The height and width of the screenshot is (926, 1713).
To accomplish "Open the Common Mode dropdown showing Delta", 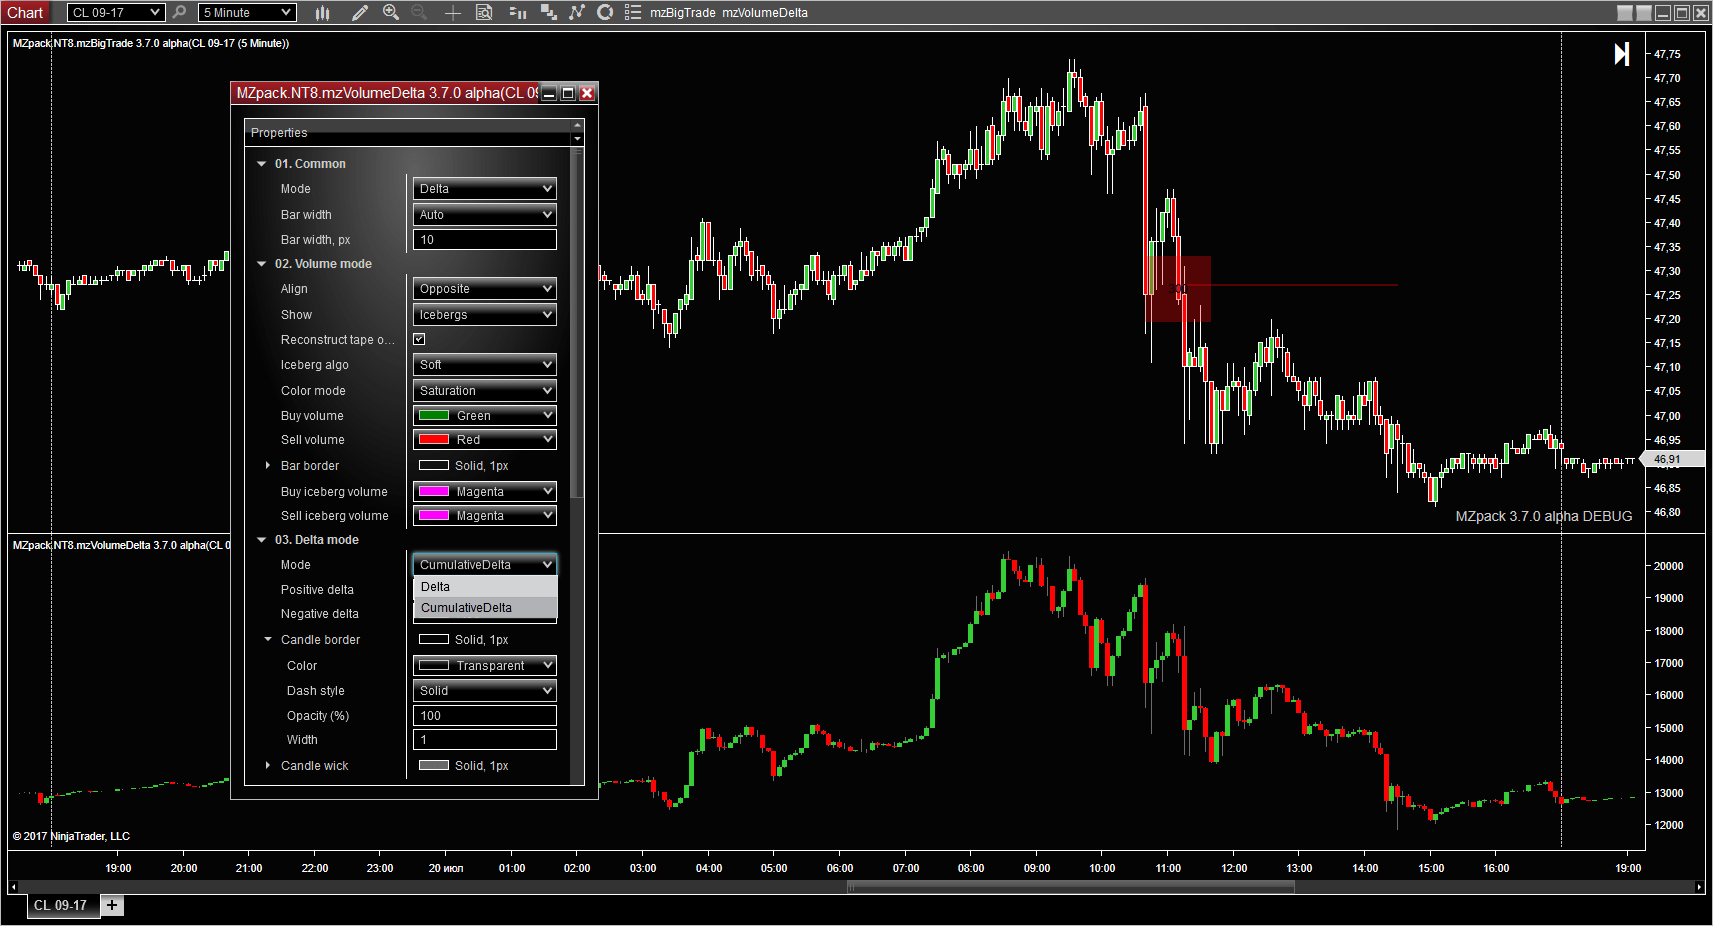I will 485,188.
